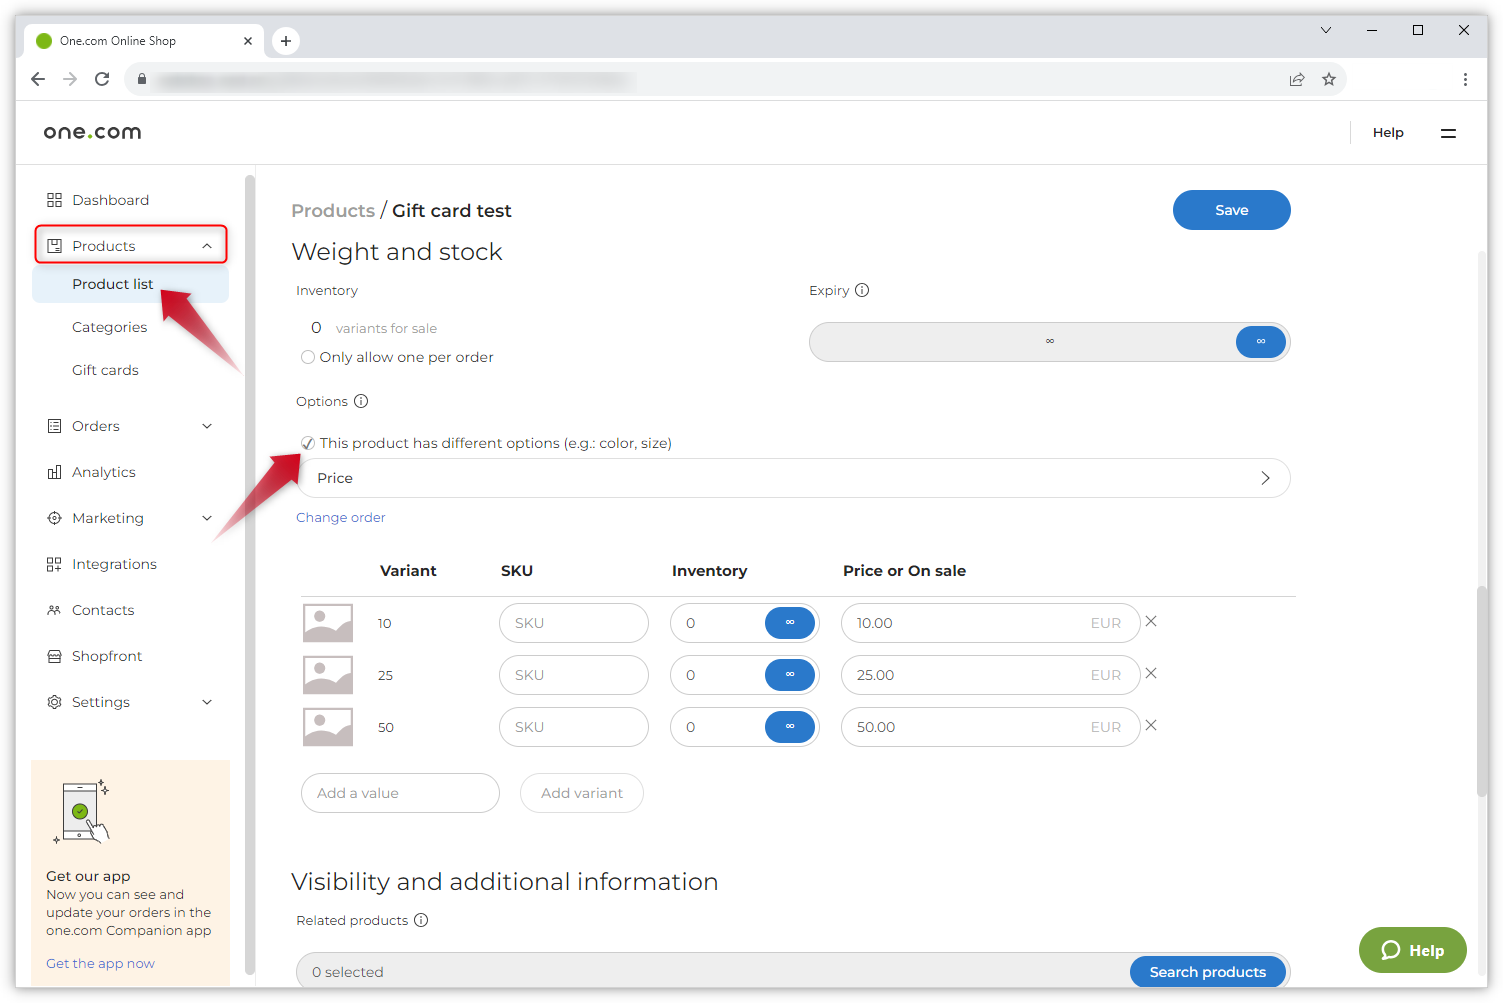Screen dimensions: 1503x1003
Task: Click the Expiry info icon
Action: (862, 290)
